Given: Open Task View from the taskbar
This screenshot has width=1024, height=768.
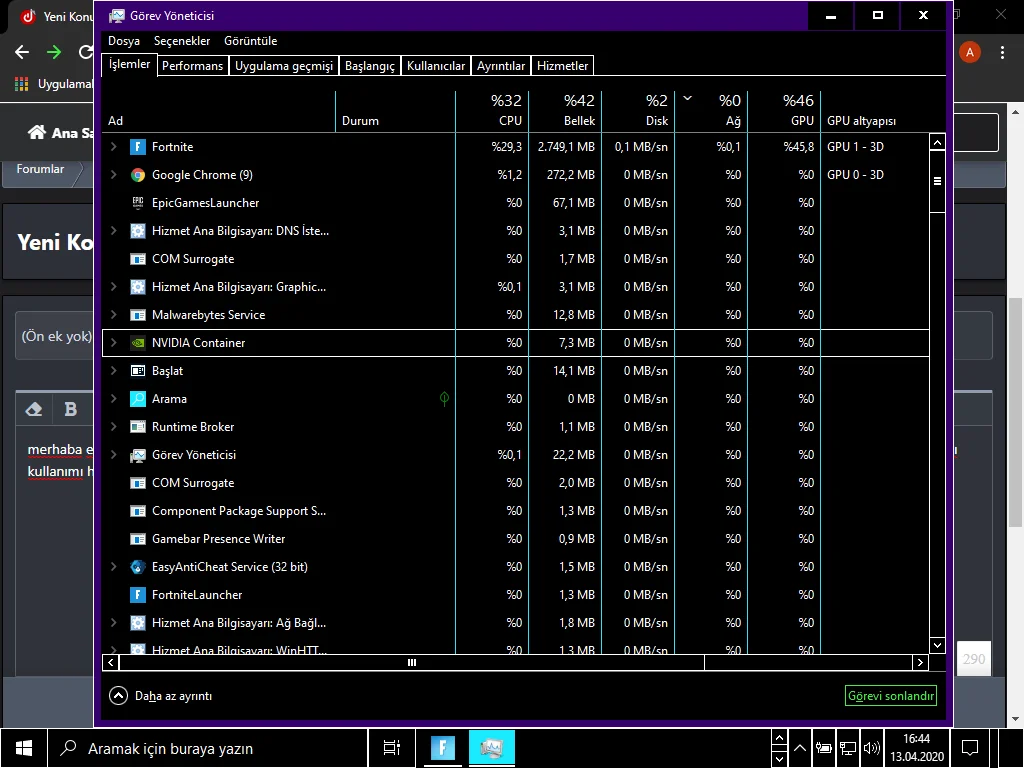Looking at the screenshot, I should 392,747.
